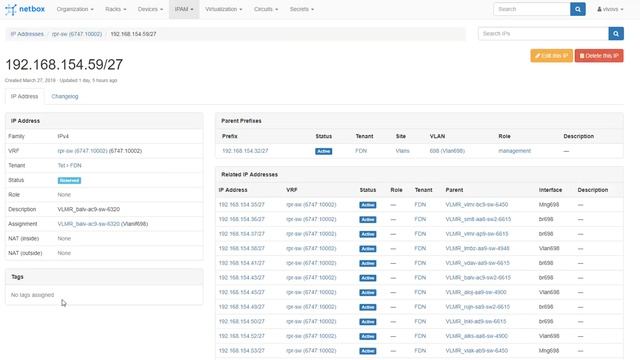
Task: Open parent device in the 192.168.154.49/27 row
Action: (478, 307)
